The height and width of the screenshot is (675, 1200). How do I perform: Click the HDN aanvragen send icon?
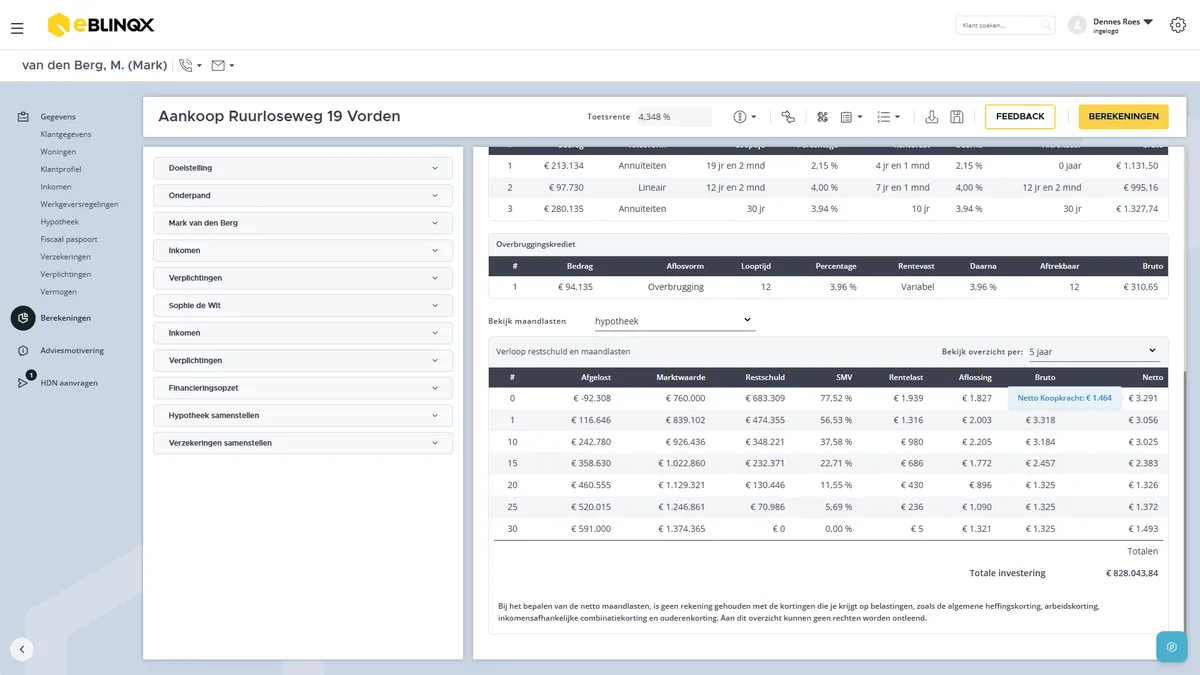tap(23, 383)
